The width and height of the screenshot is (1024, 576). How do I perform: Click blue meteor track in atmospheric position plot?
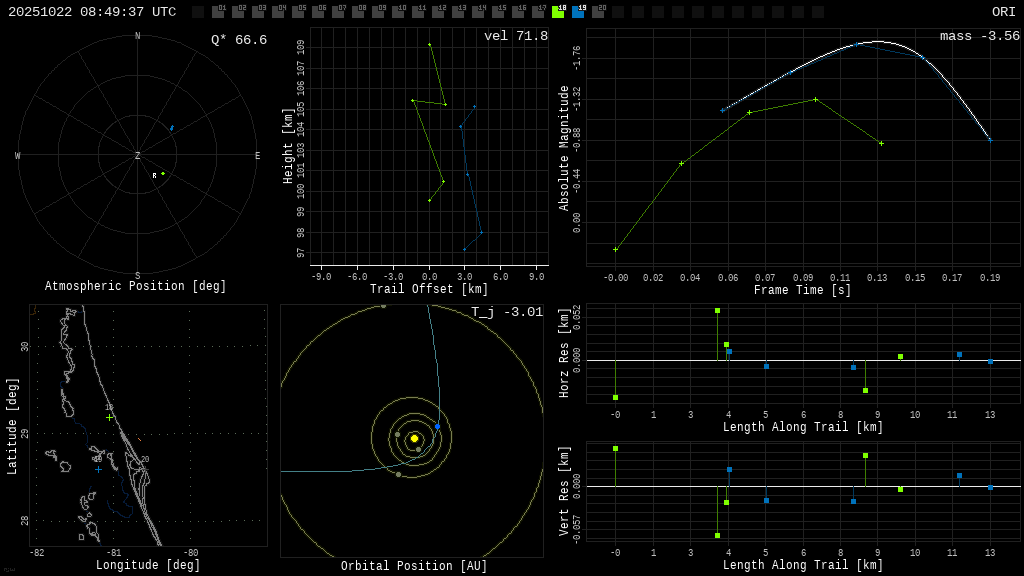(x=171, y=128)
